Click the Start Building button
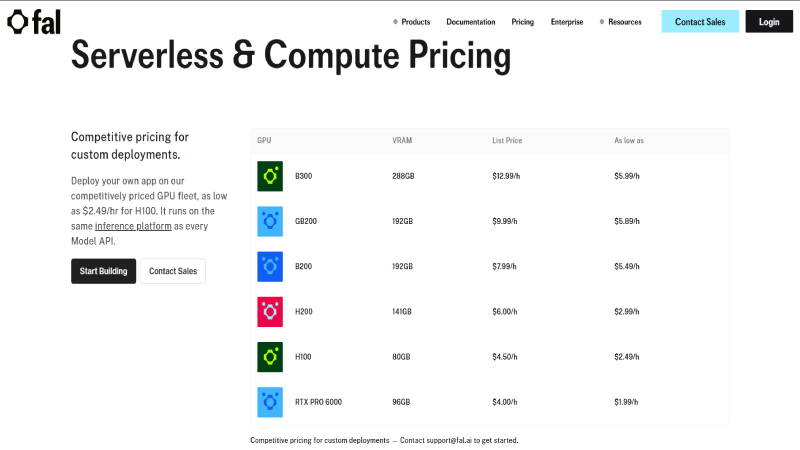 (x=104, y=271)
